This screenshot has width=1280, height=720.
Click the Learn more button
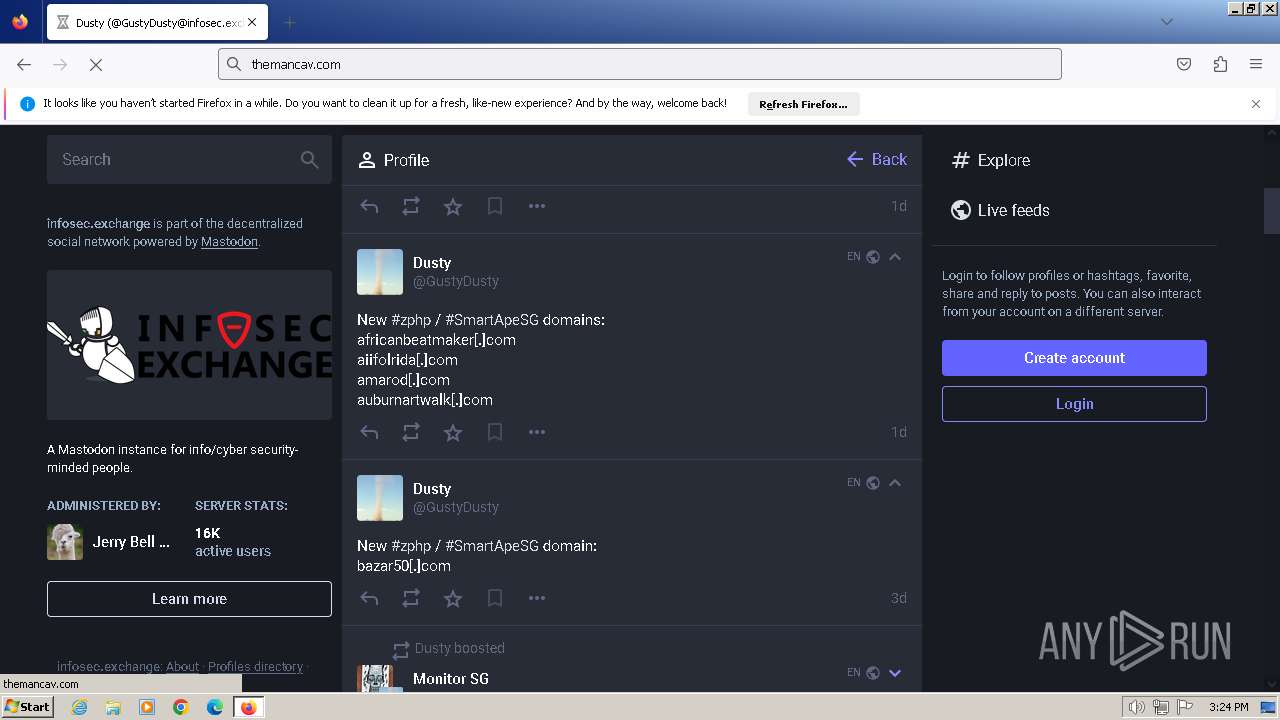click(x=189, y=599)
